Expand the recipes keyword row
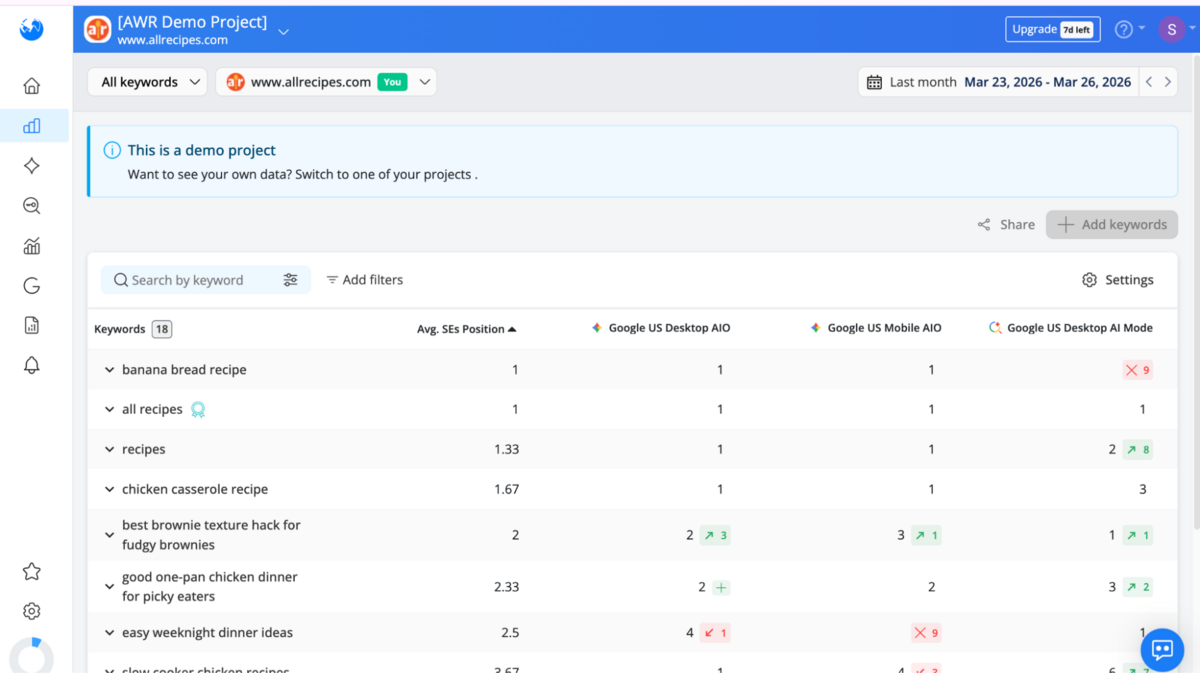 click(109, 450)
